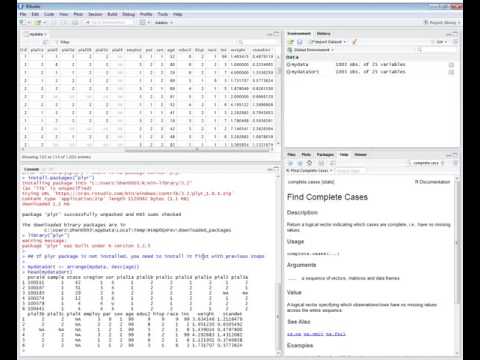Open the Session menu

pos(95,14)
